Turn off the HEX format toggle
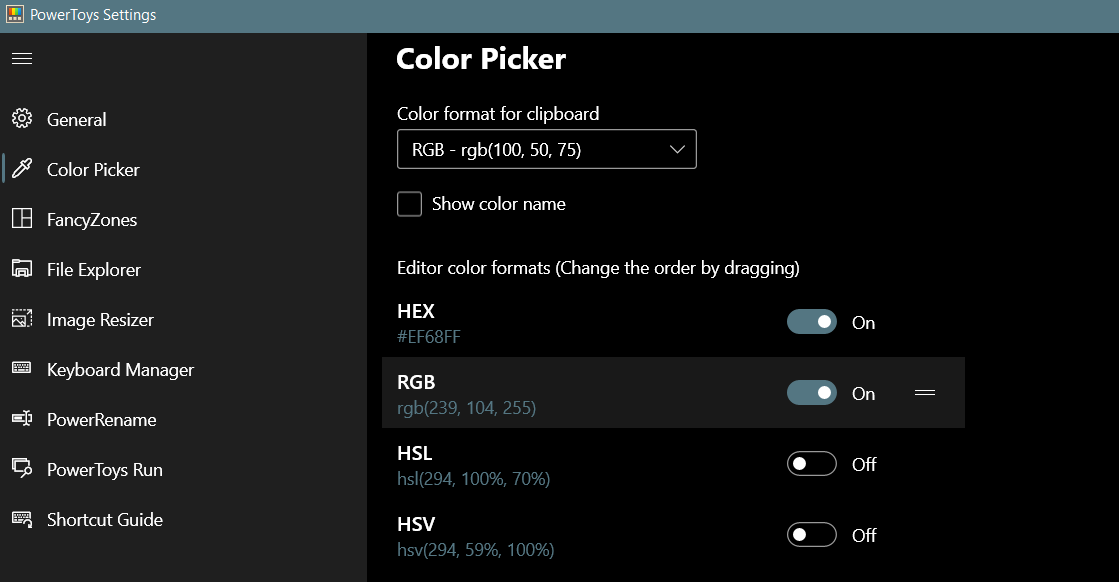Viewport: 1119px width, 582px height. [812, 321]
